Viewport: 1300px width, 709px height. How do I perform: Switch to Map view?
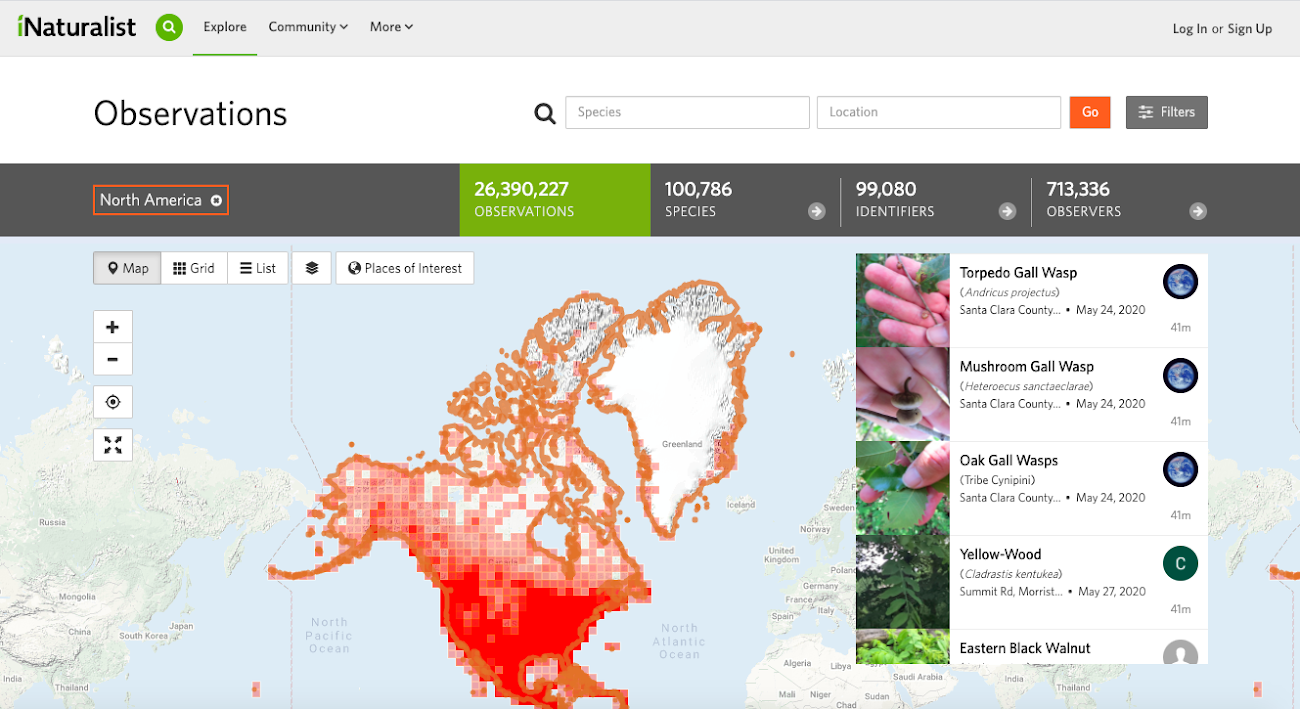tap(127, 268)
